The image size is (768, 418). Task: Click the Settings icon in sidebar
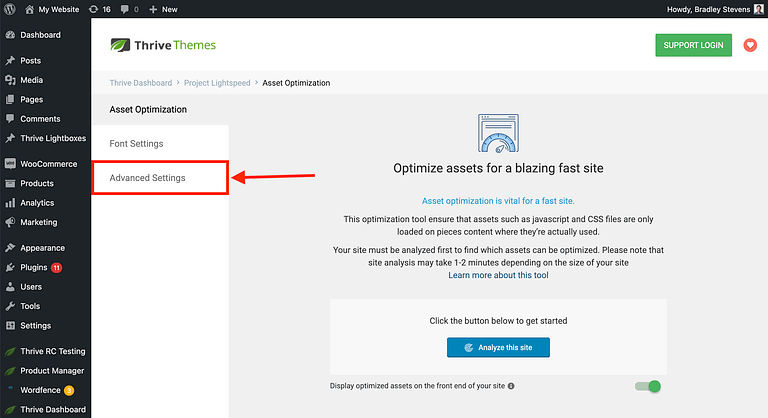point(10,325)
